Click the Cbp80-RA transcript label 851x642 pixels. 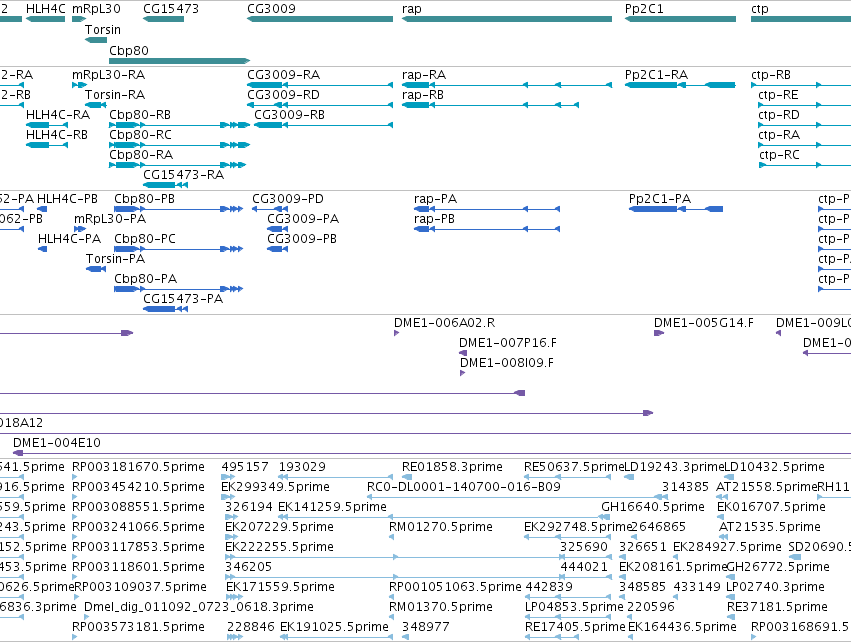point(141,155)
